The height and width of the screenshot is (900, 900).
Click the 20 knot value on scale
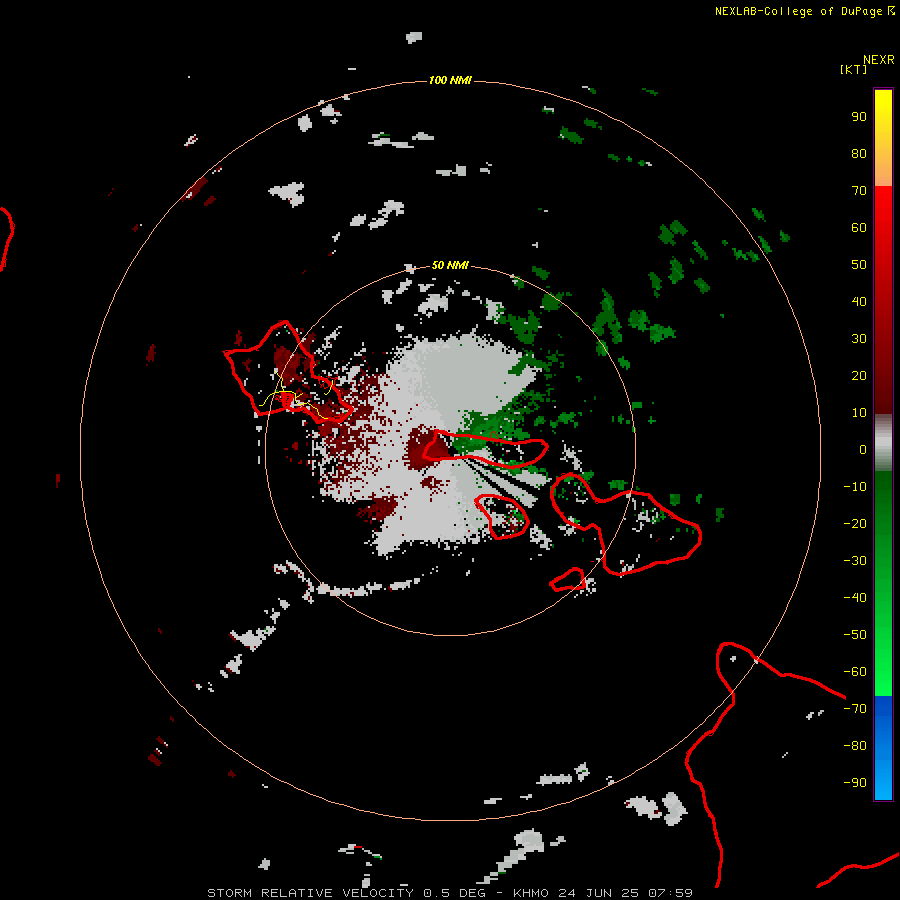tap(859, 375)
